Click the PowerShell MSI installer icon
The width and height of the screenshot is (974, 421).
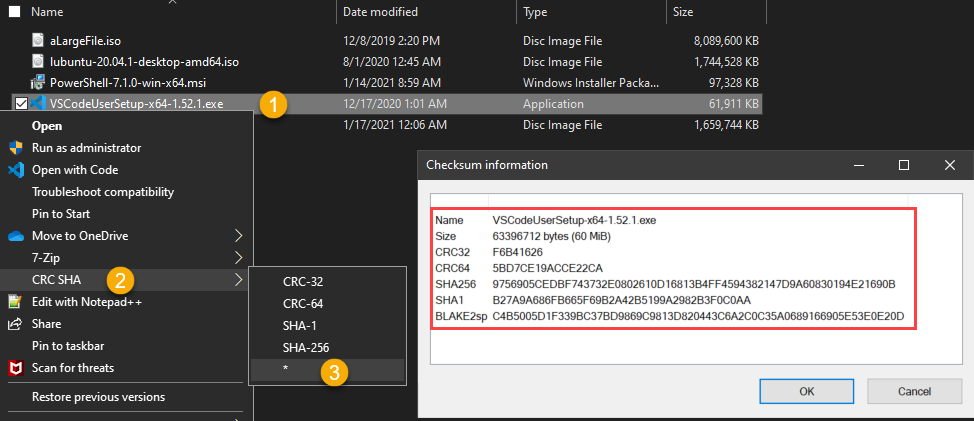[x=39, y=83]
